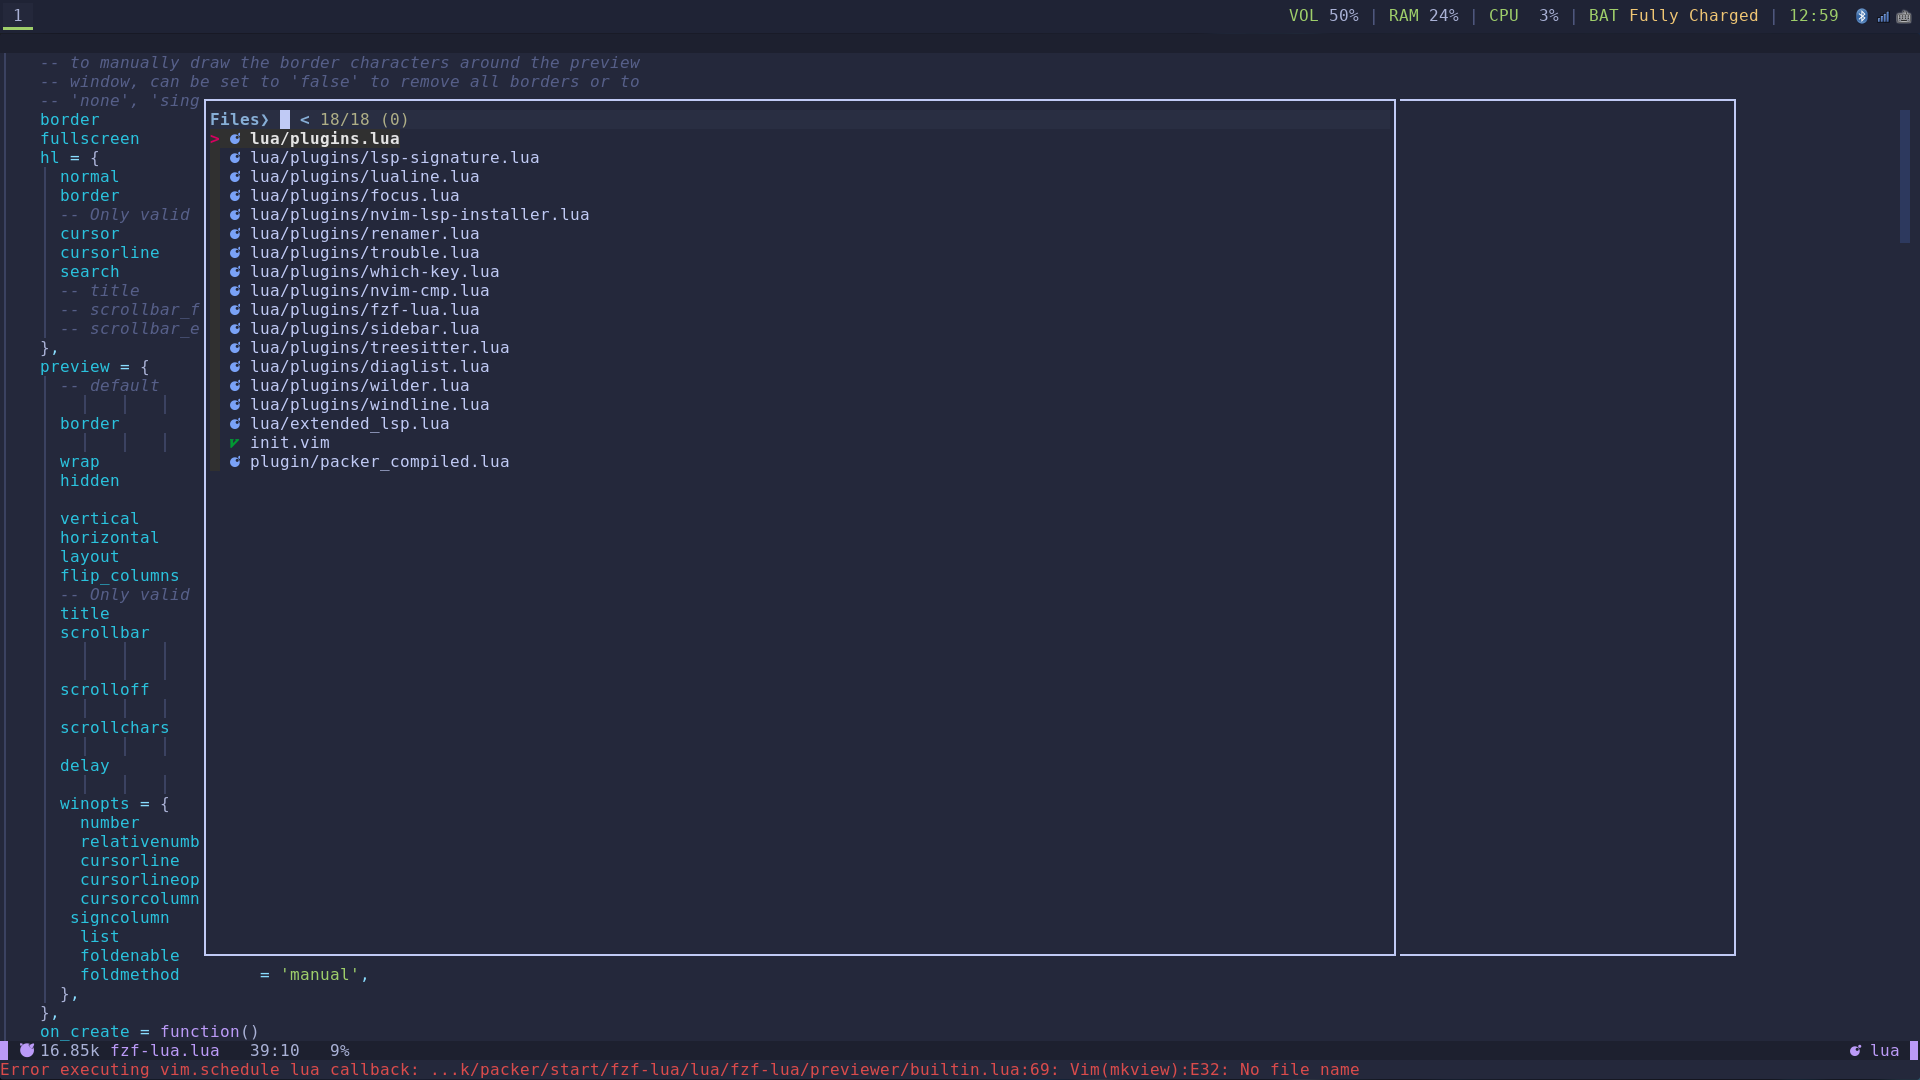
Task: Click the Lua icon beside plugin/packer_compiled.lua
Action: (x=235, y=462)
